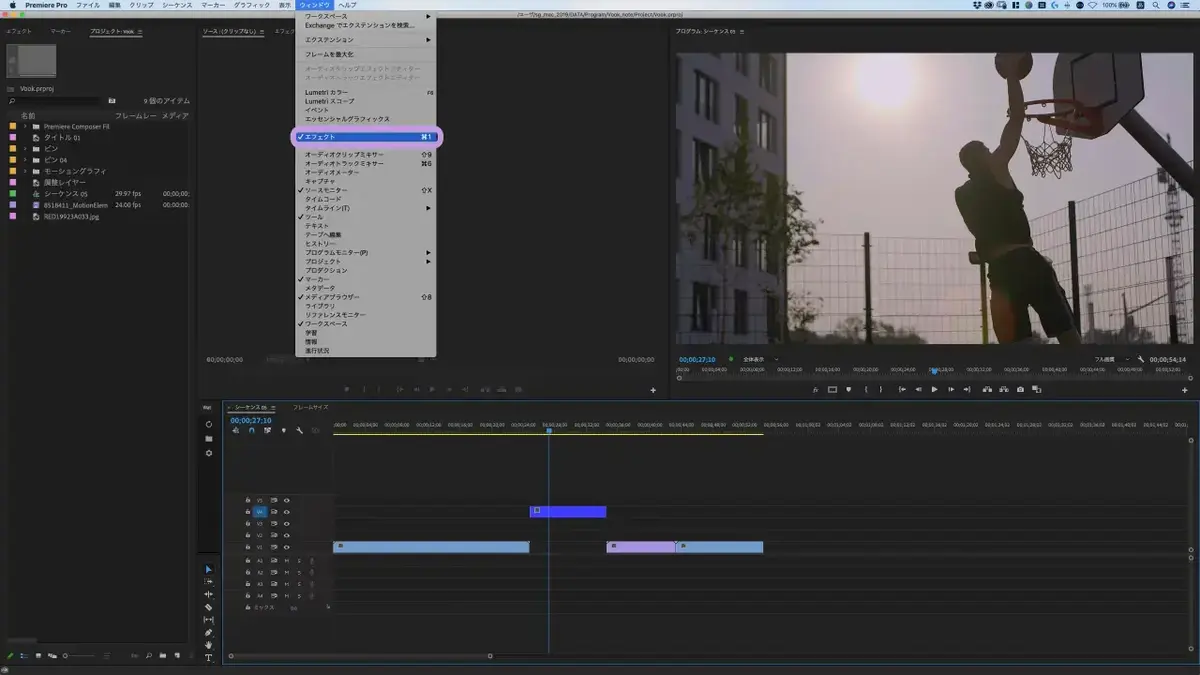Select the Razor tool
The image size is (1200, 675).
(x=209, y=607)
